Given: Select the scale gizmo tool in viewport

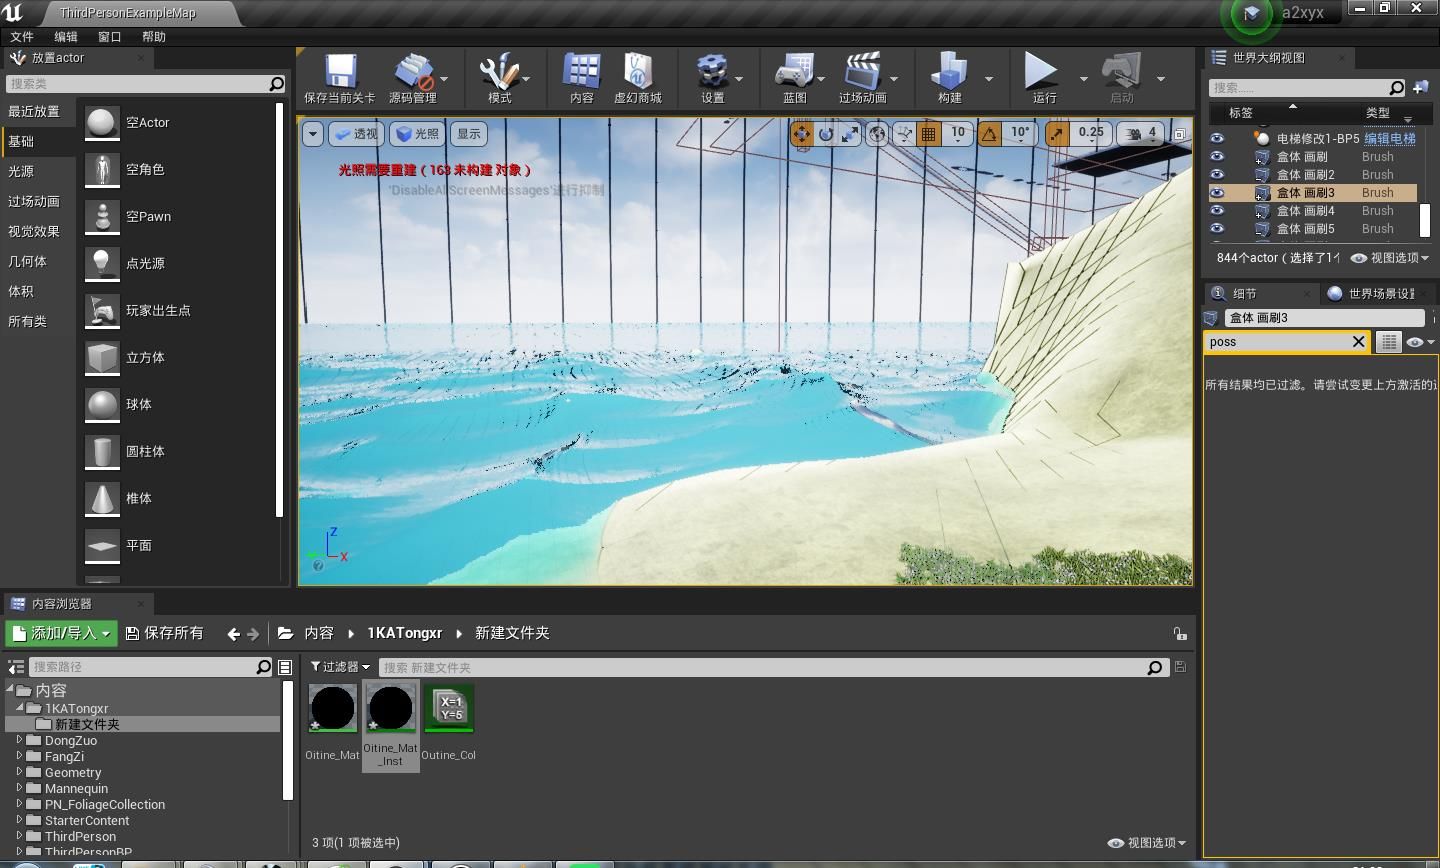Looking at the screenshot, I should click(850, 133).
